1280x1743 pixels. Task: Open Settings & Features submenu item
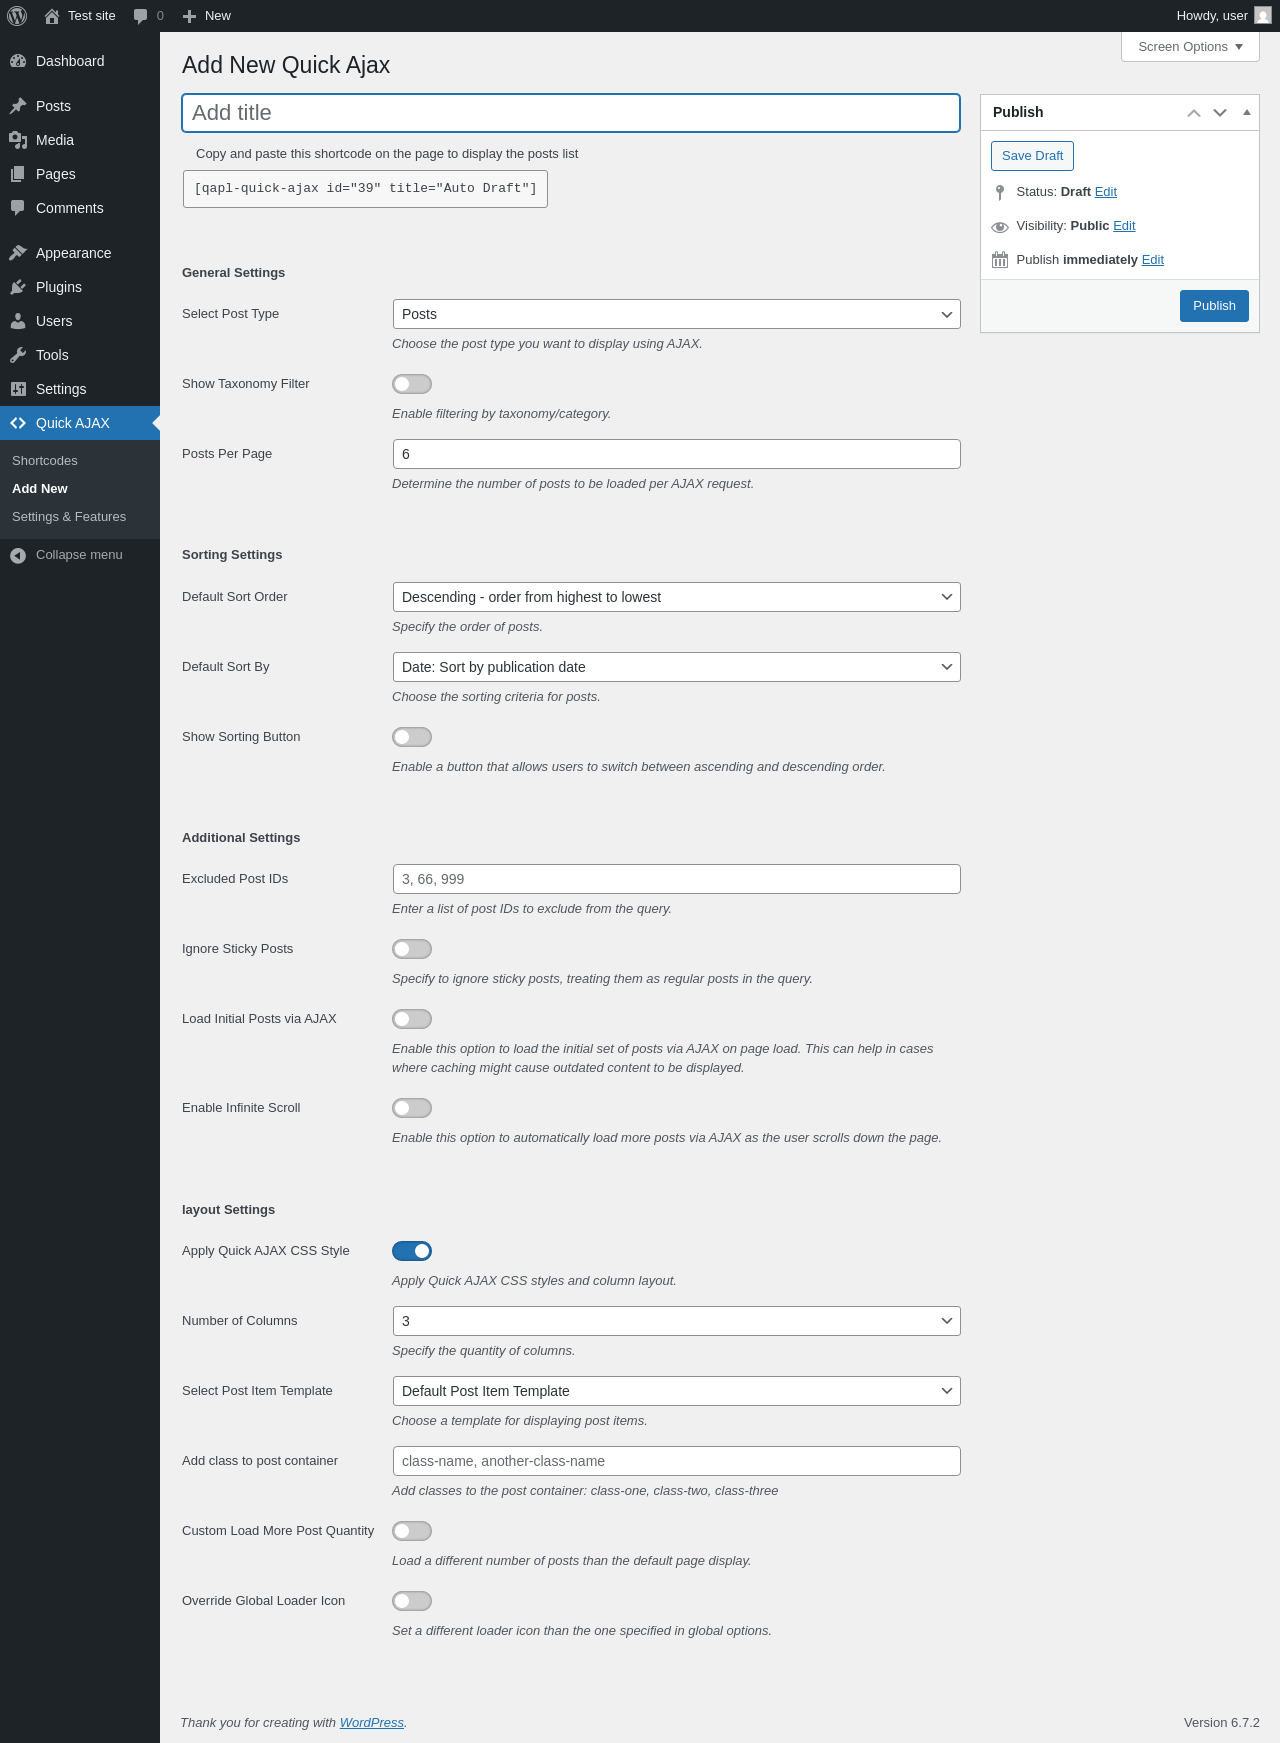coord(69,517)
